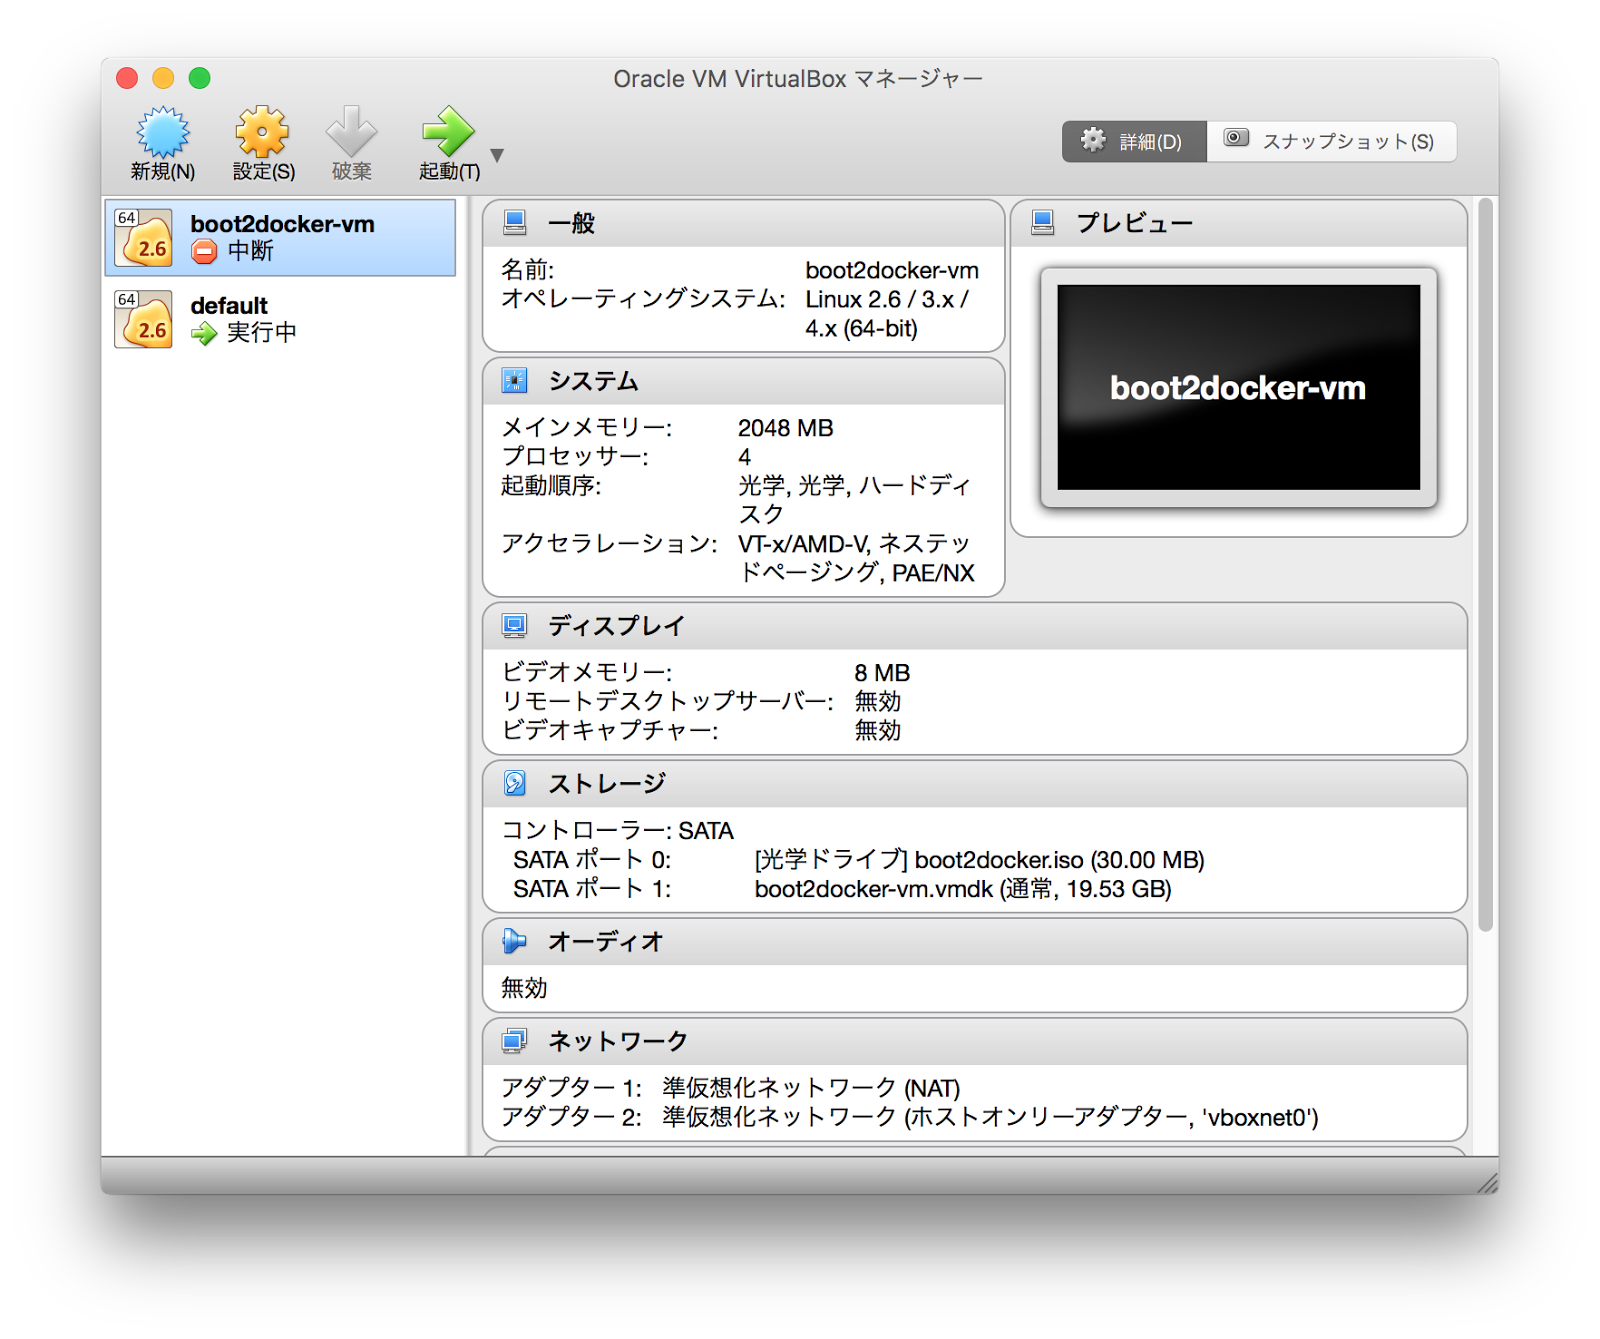Open the Start (起動) options dropdown arrow

click(497, 155)
